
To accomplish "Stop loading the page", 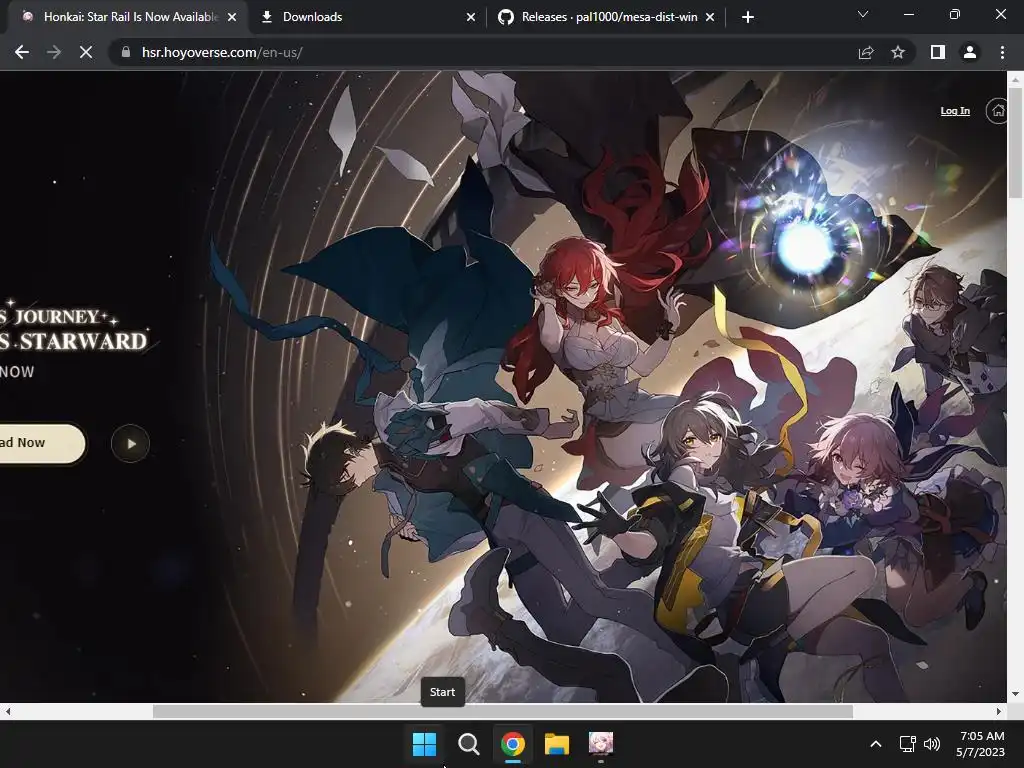I will pyautogui.click(x=86, y=52).
